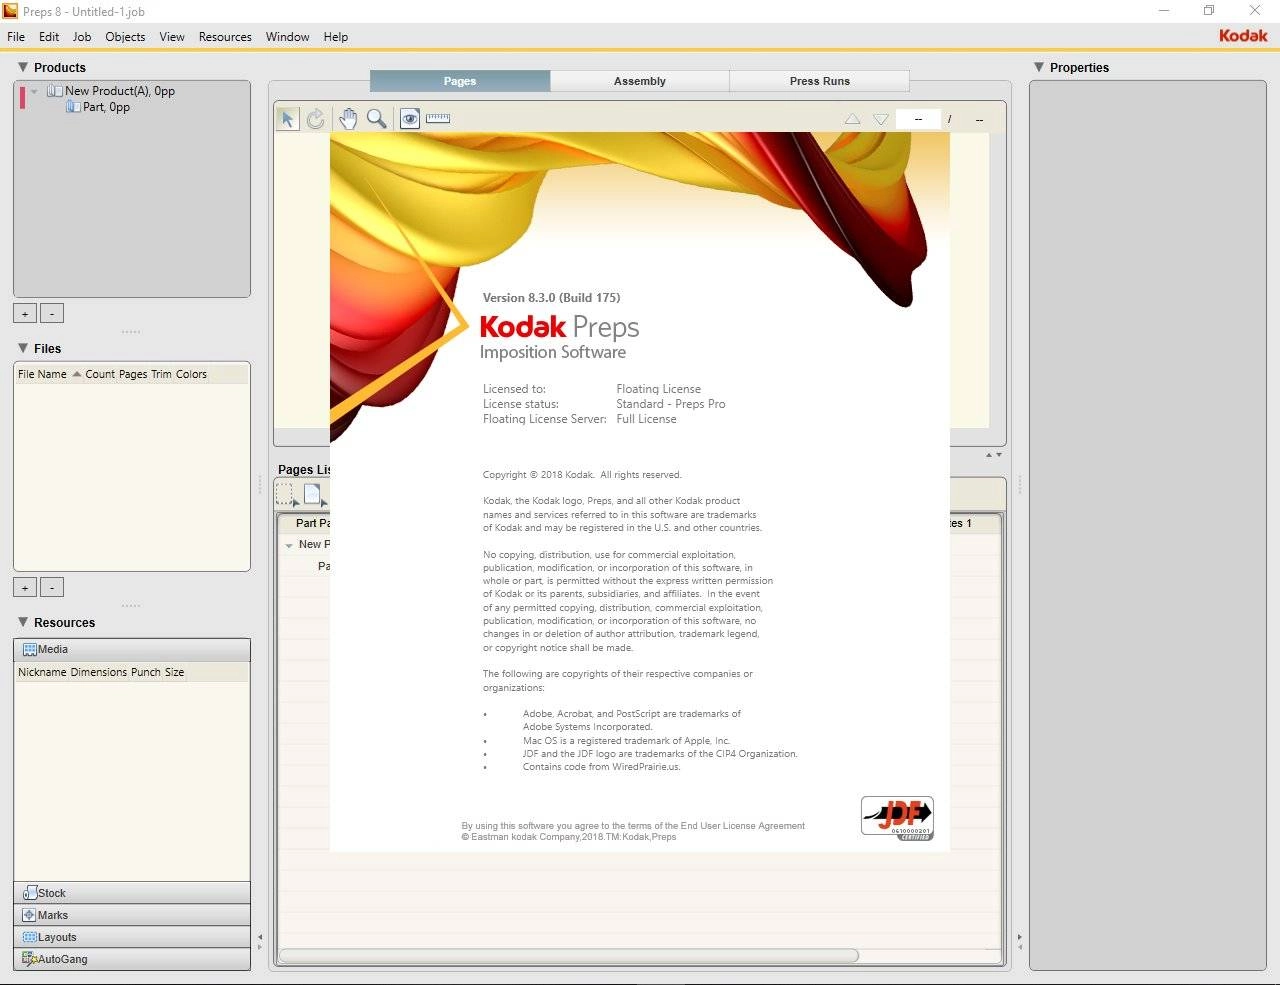Screen dimensions: 1280x985
Task: Open the Job menu
Action: pos(82,37)
